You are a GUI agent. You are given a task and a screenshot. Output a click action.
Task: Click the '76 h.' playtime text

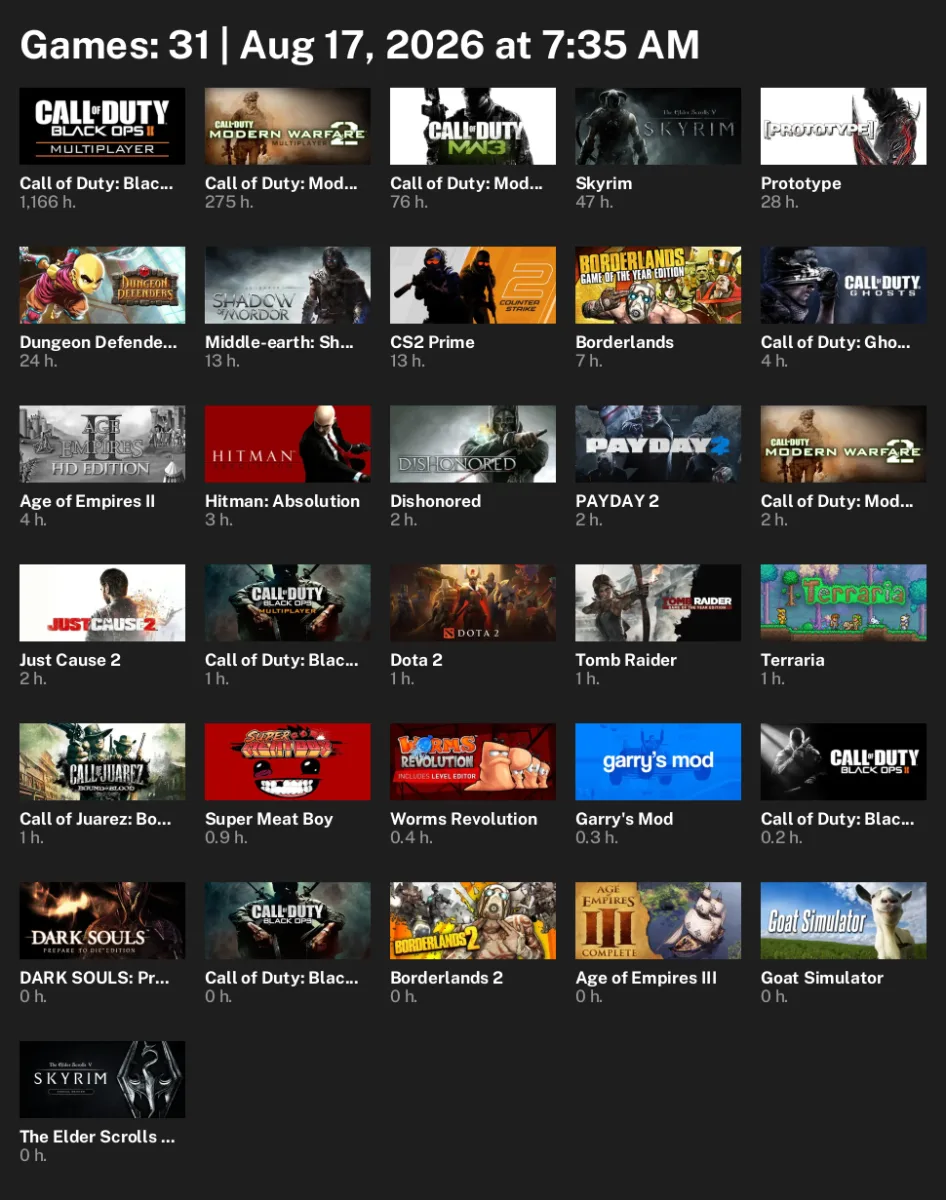coord(409,202)
